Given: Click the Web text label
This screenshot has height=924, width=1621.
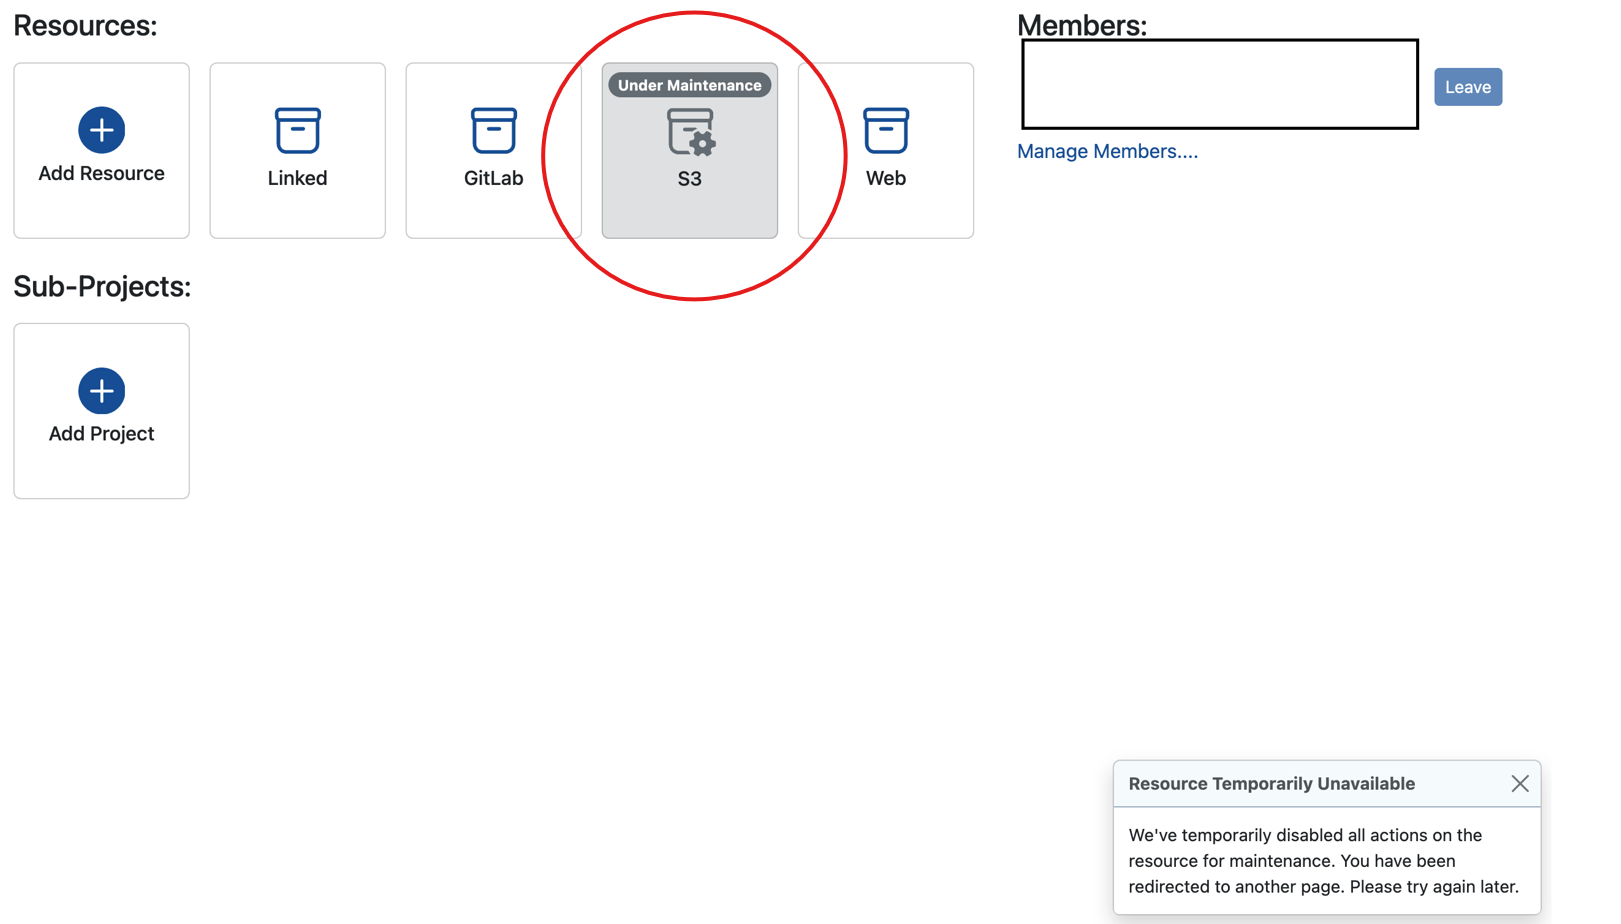Looking at the screenshot, I should (x=885, y=178).
